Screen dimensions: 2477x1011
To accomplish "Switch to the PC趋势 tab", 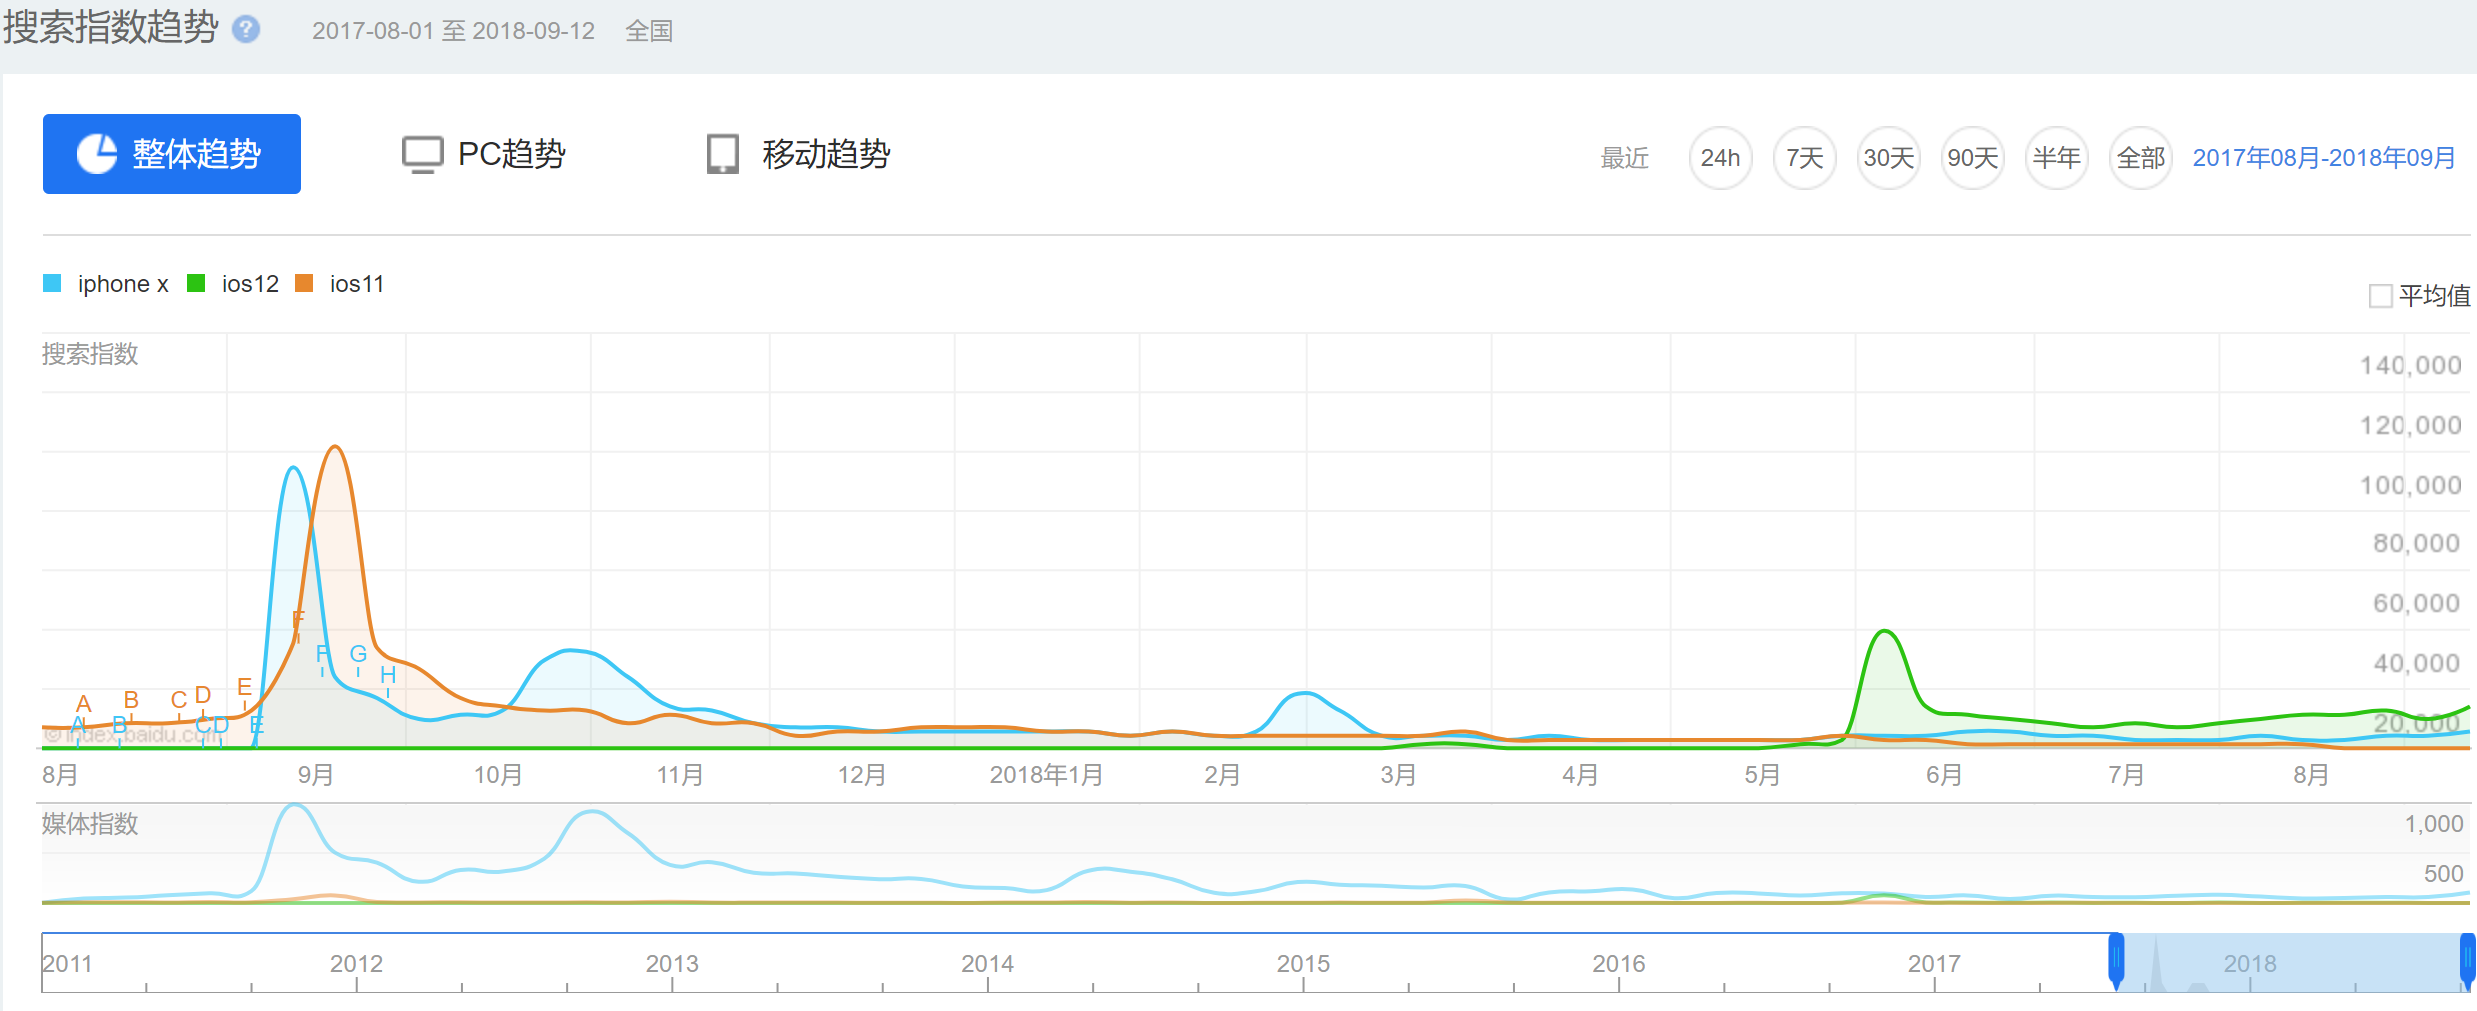I will 484,154.
